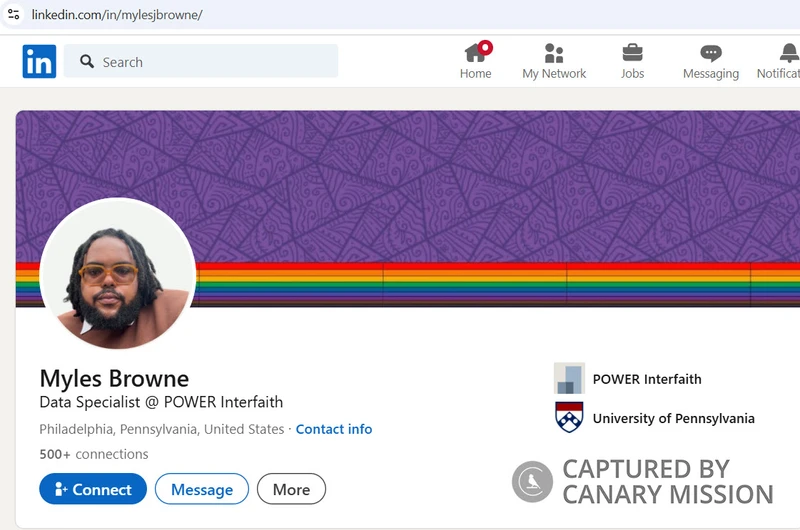The width and height of the screenshot is (800, 530).
Task: Click the POWER Interfaith logo icon
Action: (569, 378)
